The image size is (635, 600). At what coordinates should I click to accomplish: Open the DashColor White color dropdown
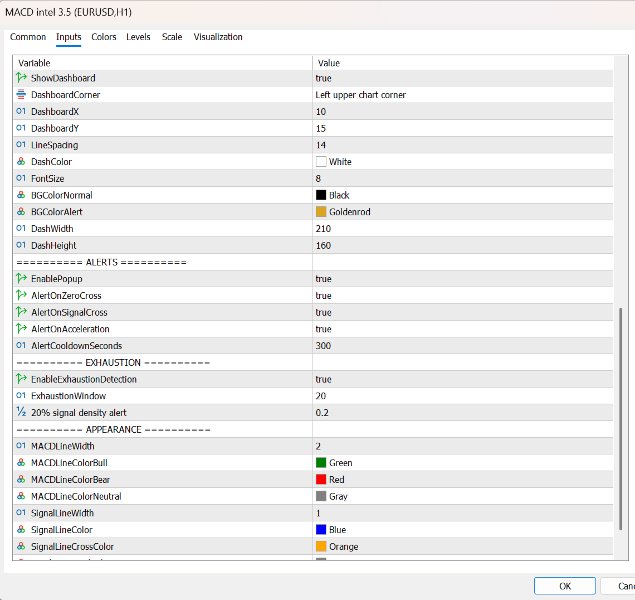pyautogui.click(x=463, y=162)
